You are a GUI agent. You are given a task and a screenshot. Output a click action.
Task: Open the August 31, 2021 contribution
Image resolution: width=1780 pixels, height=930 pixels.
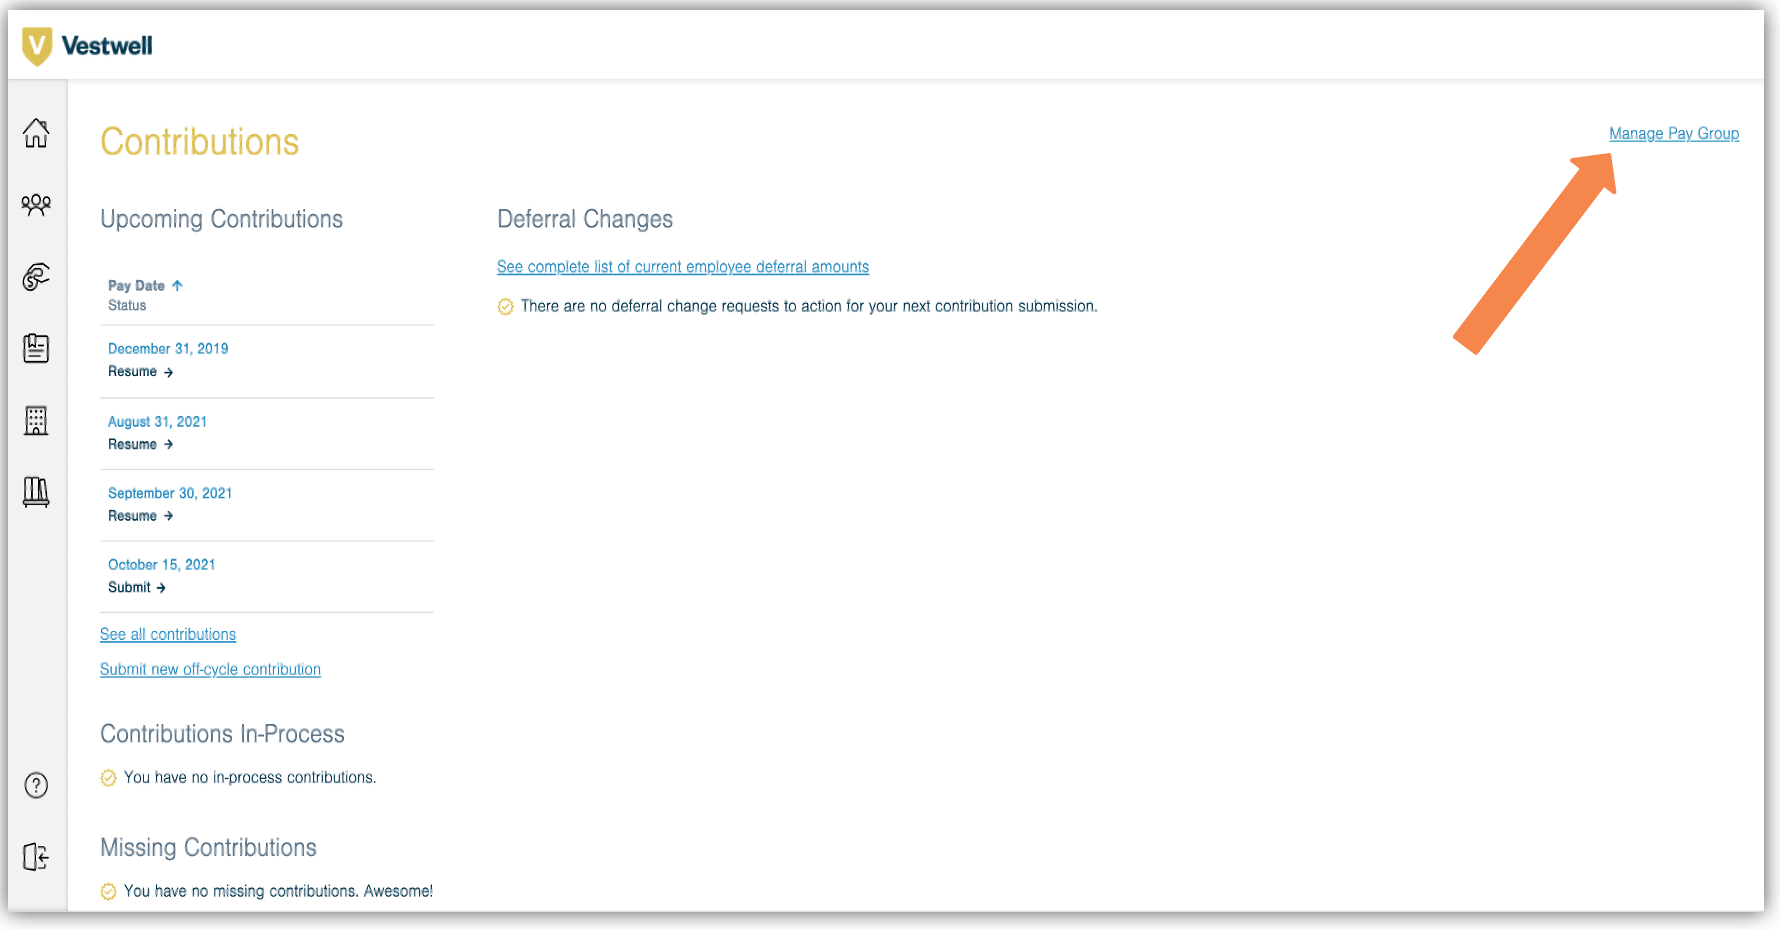tap(157, 422)
